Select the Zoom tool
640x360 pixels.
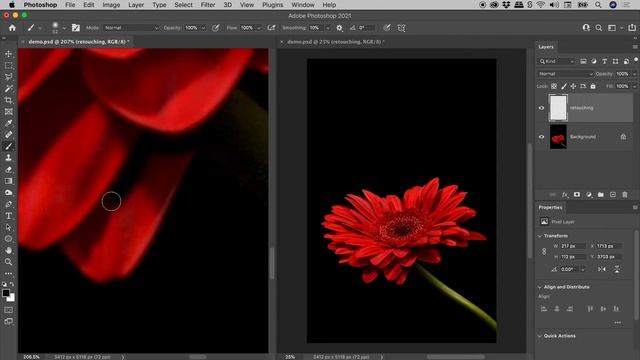8,262
